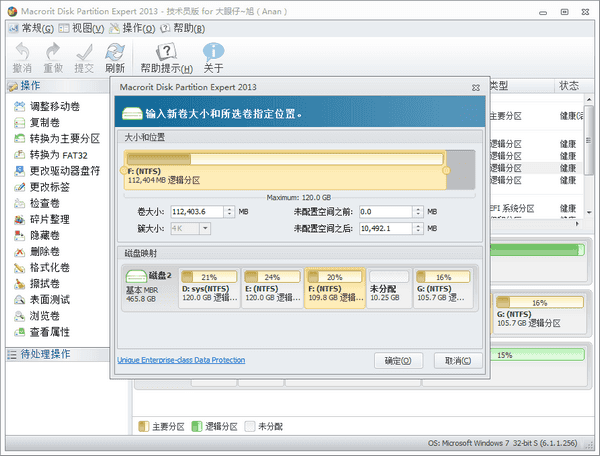Select F: (NTFS) 109.8 GB in disk map
The height and width of the screenshot is (456, 600).
335,288
